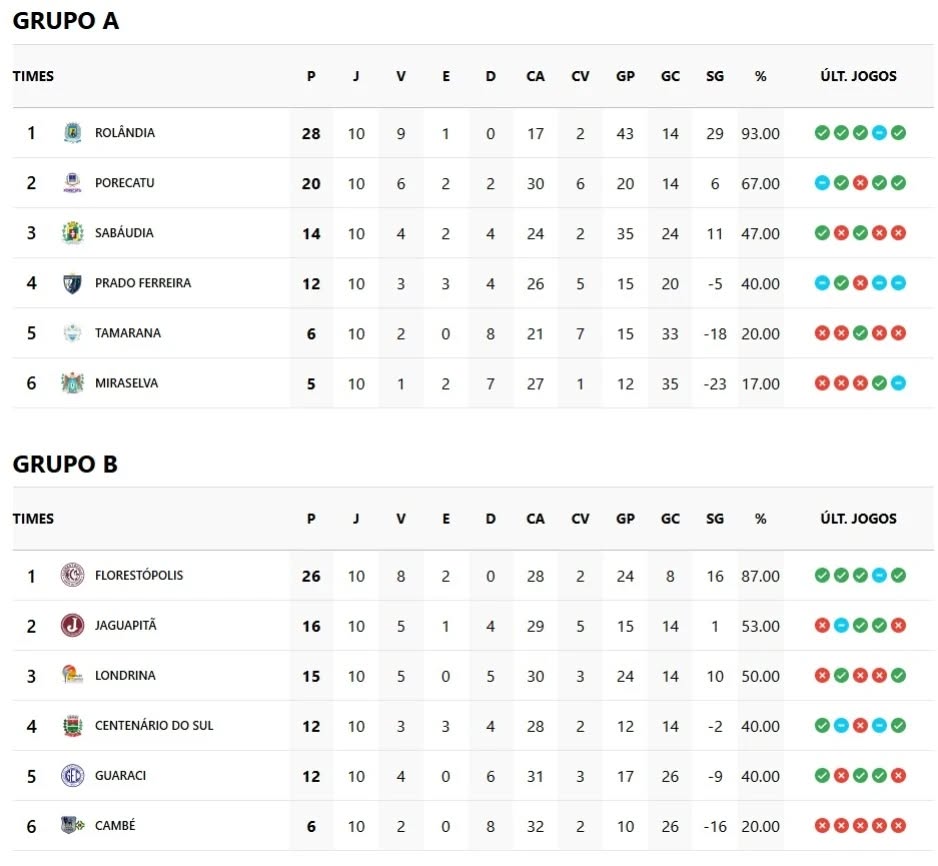Click Grupo A percentage column header
The width and height of the screenshot is (938, 866).
click(760, 76)
